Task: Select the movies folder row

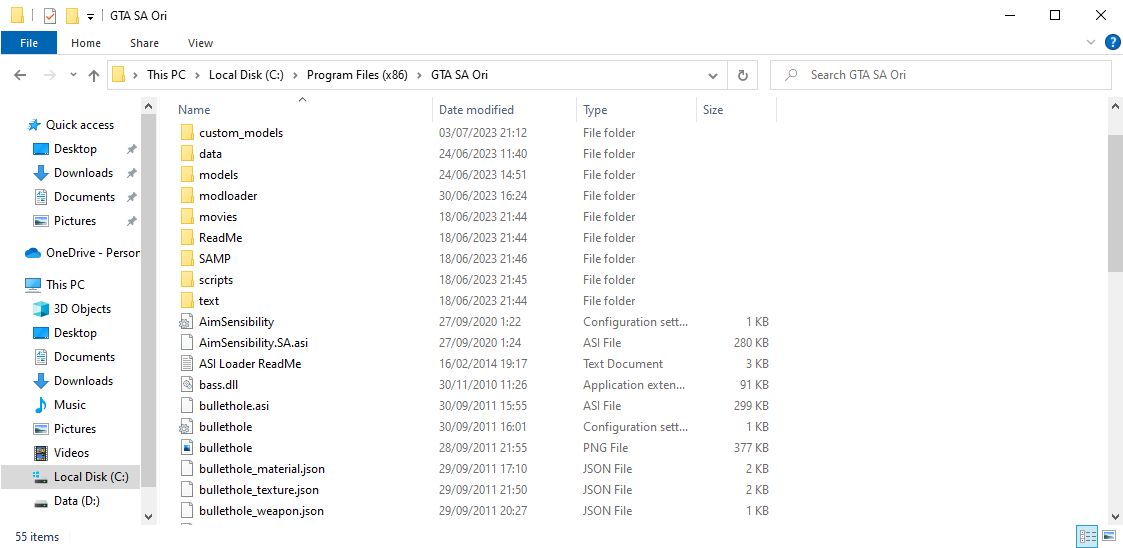Action: (473, 216)
